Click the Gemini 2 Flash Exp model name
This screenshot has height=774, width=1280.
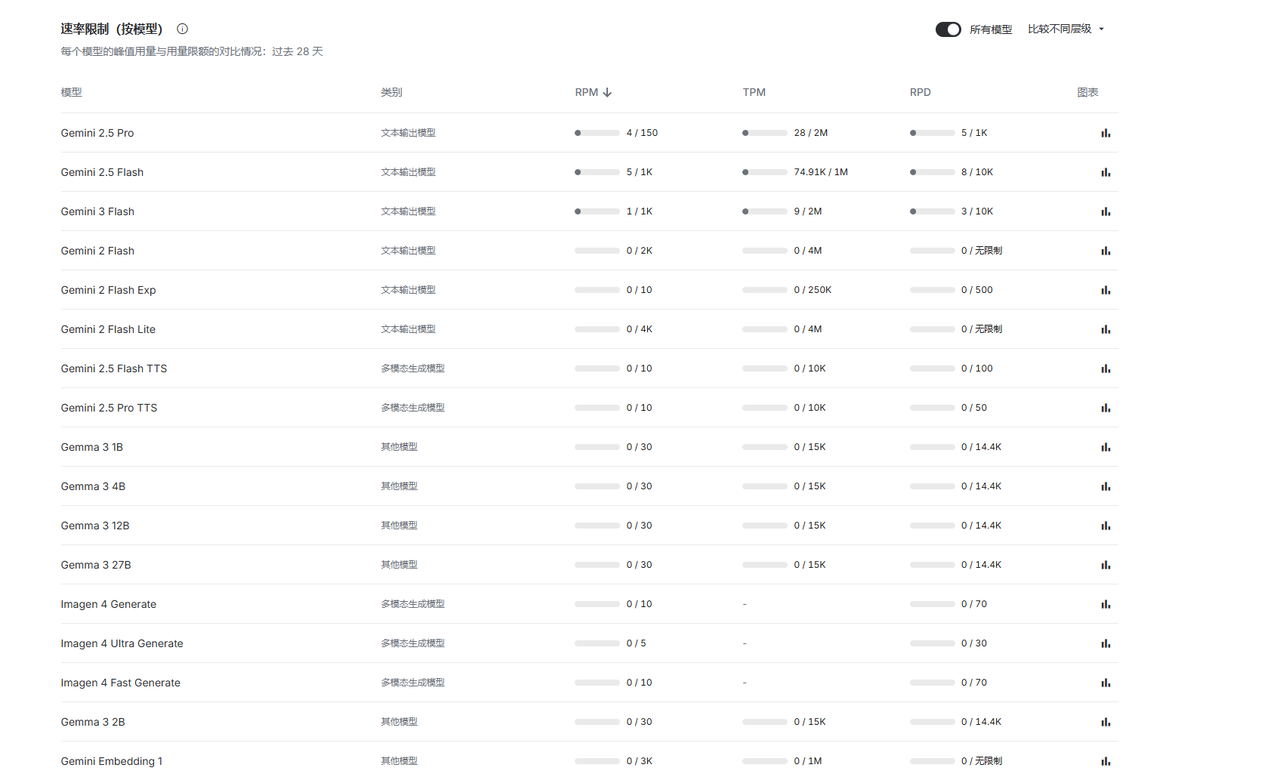[x=108, y=290]
